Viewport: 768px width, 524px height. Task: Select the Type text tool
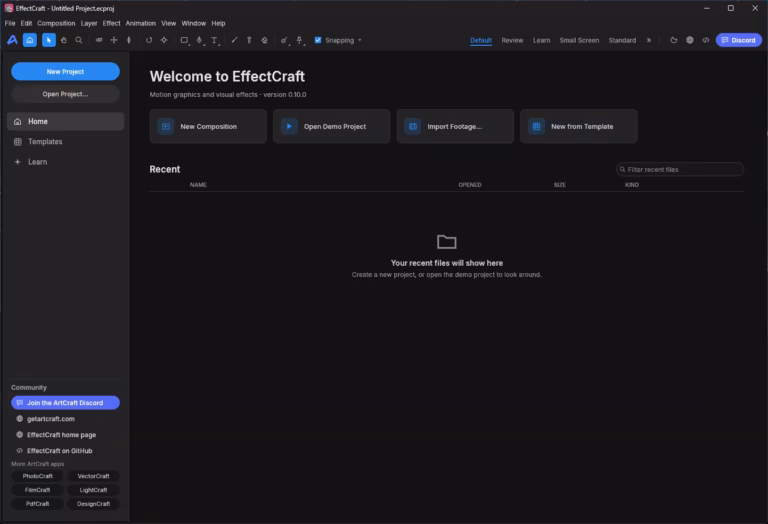[215, 40]
